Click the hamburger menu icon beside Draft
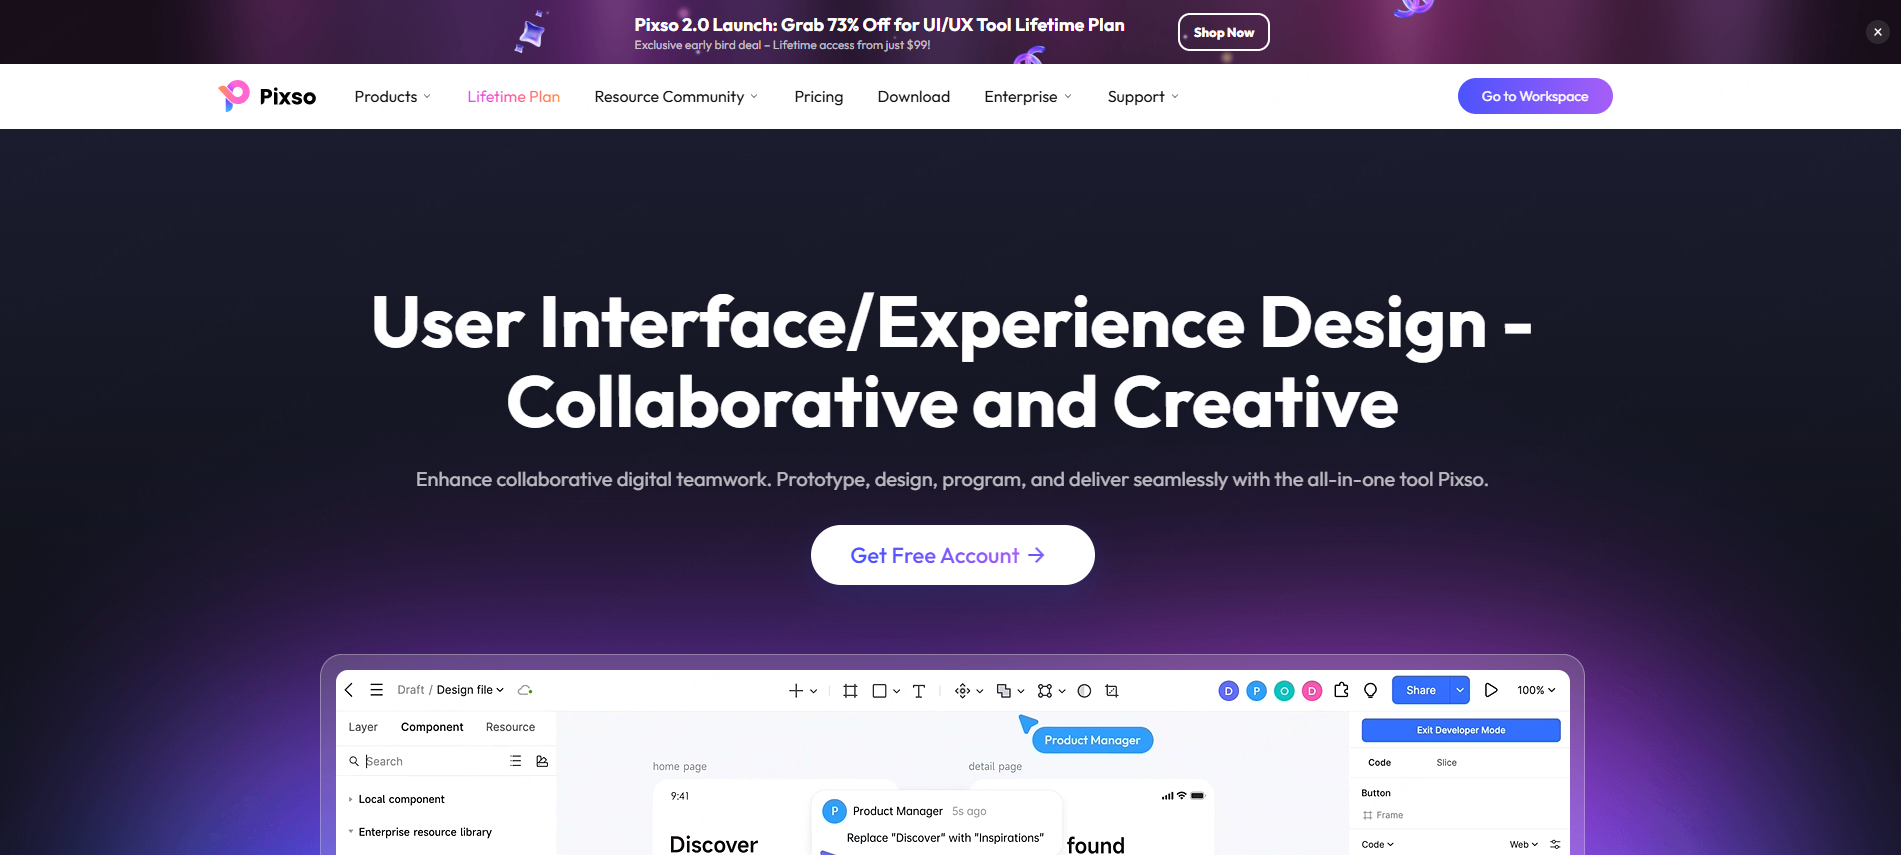Screen dimensions: 1901x855 [x=376, y=690]
